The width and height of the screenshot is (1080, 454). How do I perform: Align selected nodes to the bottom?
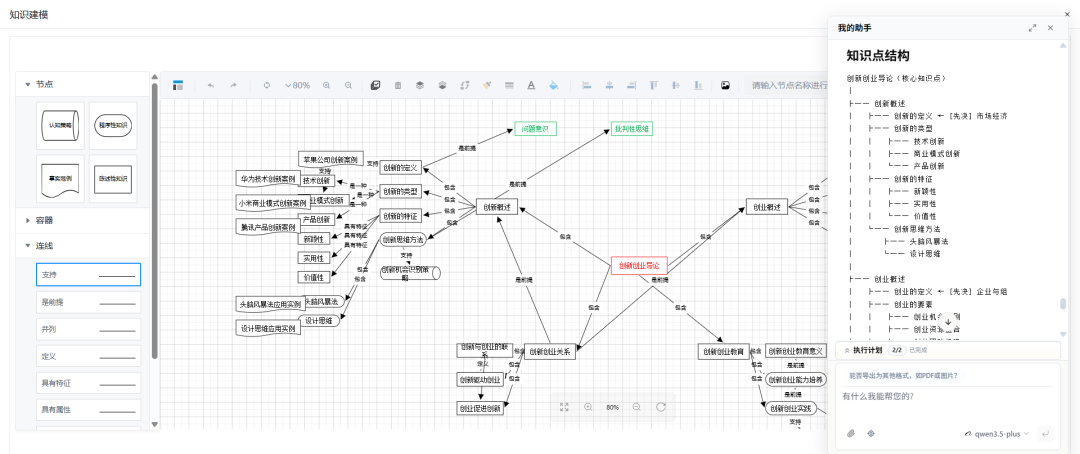[698, 85]
